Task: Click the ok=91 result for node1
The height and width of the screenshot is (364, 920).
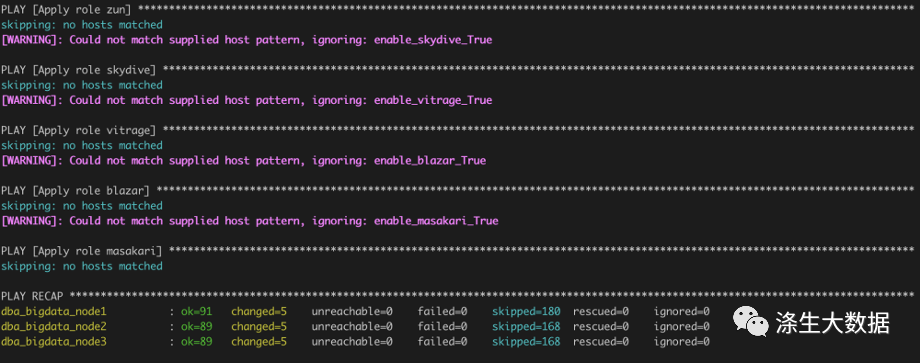Action: (x=197, y=311)
